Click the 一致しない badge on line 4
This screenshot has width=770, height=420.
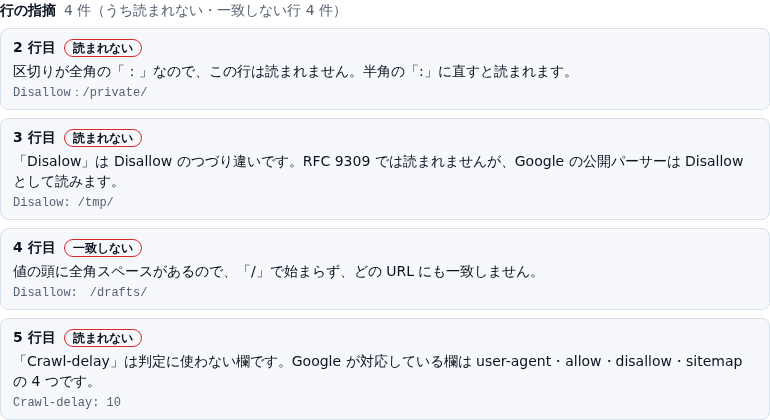pyautogui.click(x=103, y=248)
